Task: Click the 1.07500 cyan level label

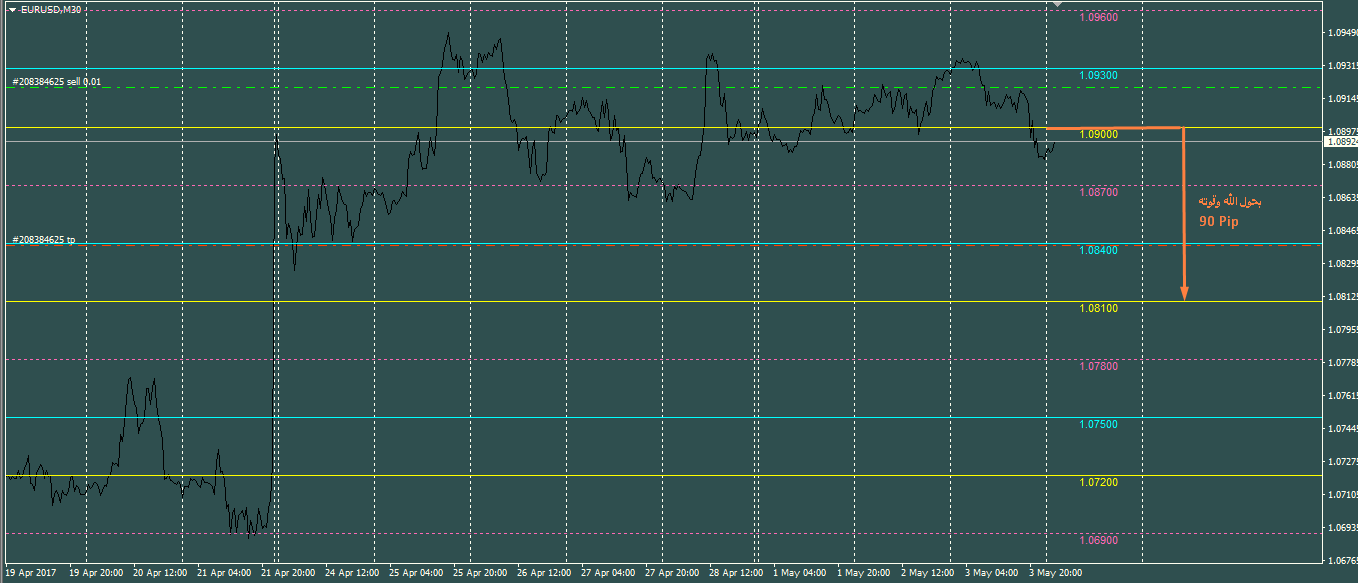Action: pyautogui.click(x=1099, y=424)
